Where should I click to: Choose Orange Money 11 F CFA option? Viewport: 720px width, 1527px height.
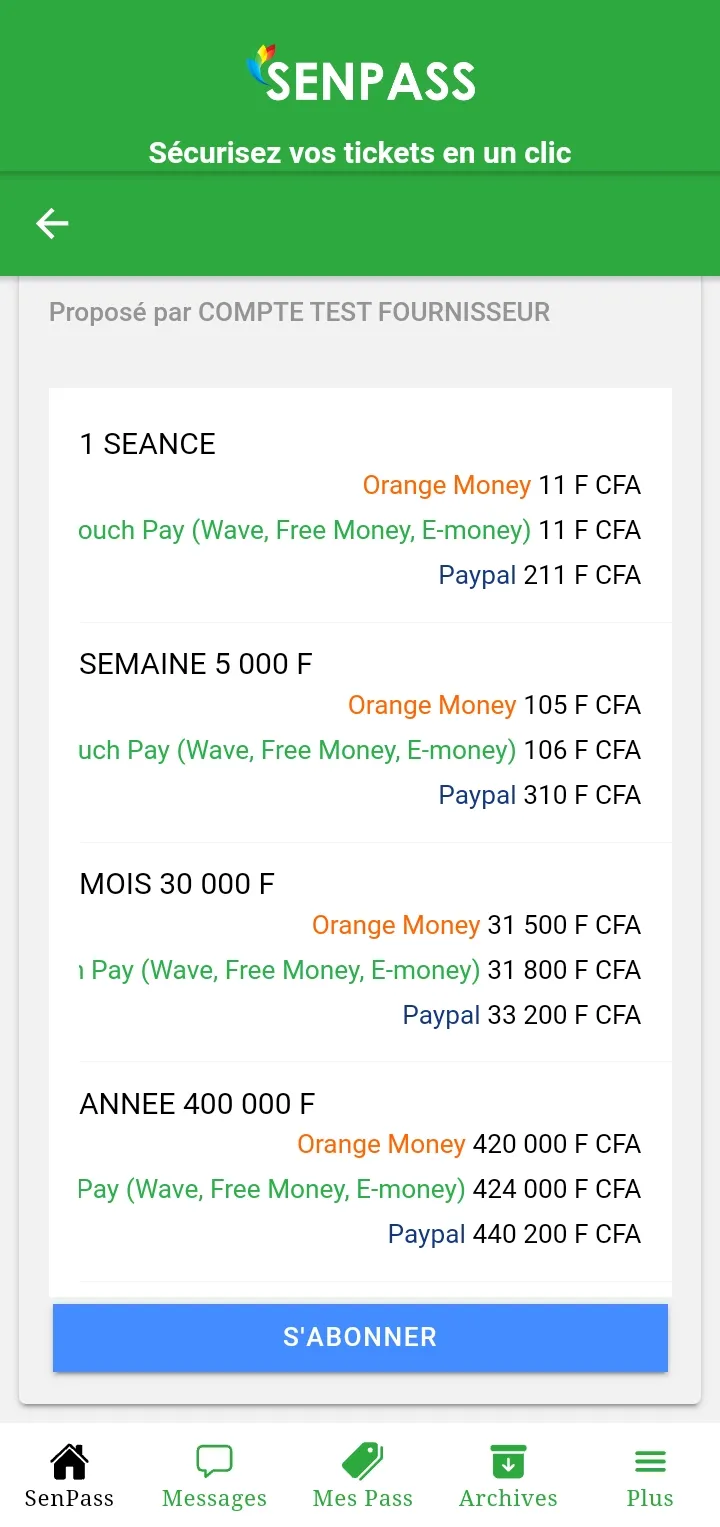point(501,486)
